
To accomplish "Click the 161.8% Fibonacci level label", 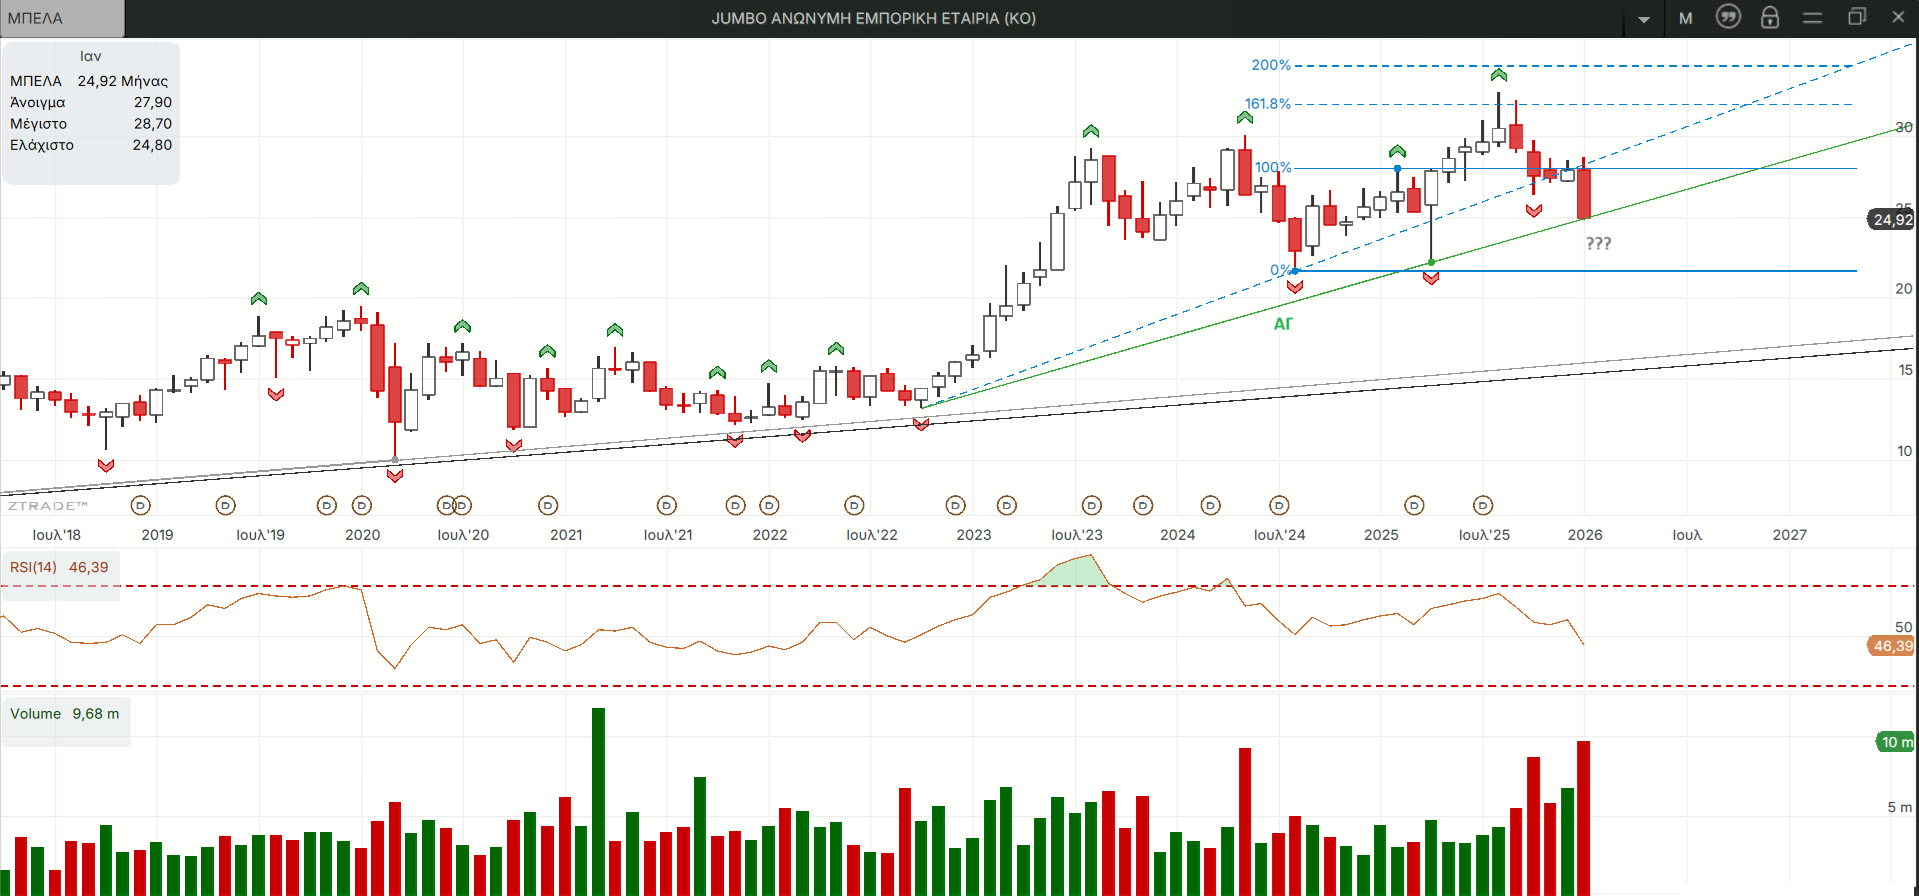I will click(1267, 104).
